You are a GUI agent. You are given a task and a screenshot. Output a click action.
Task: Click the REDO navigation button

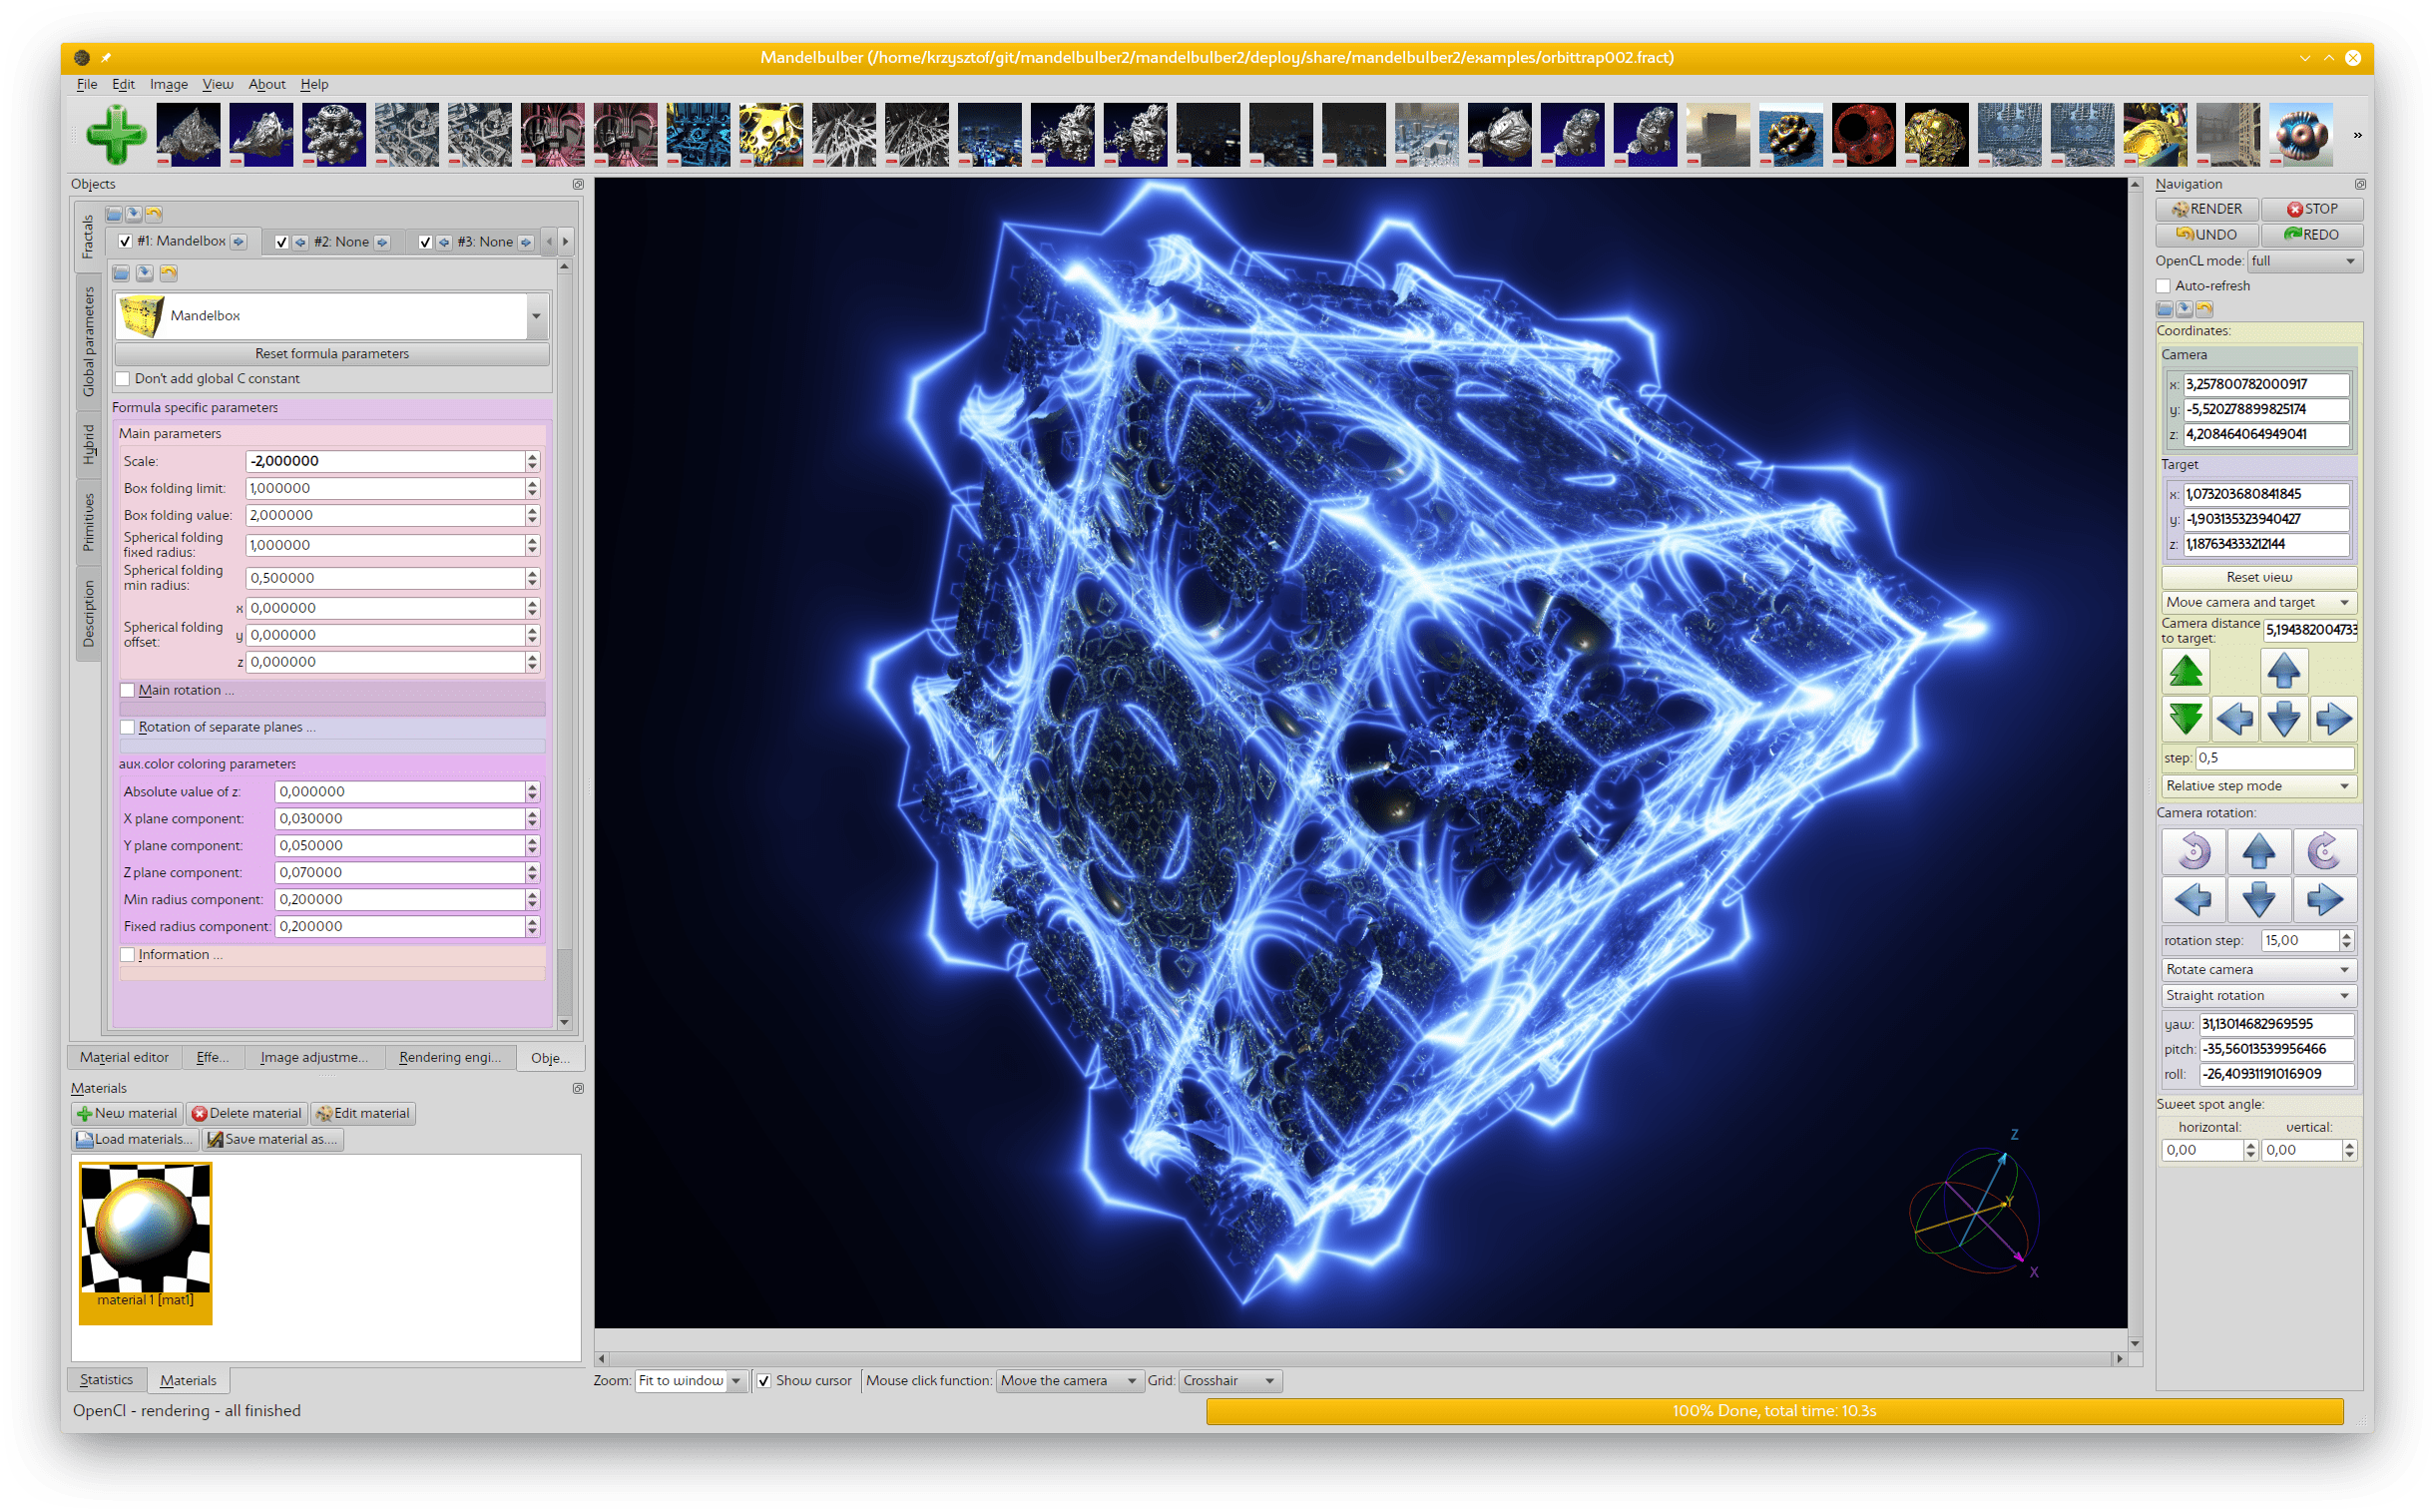(x=2311, y=235)
